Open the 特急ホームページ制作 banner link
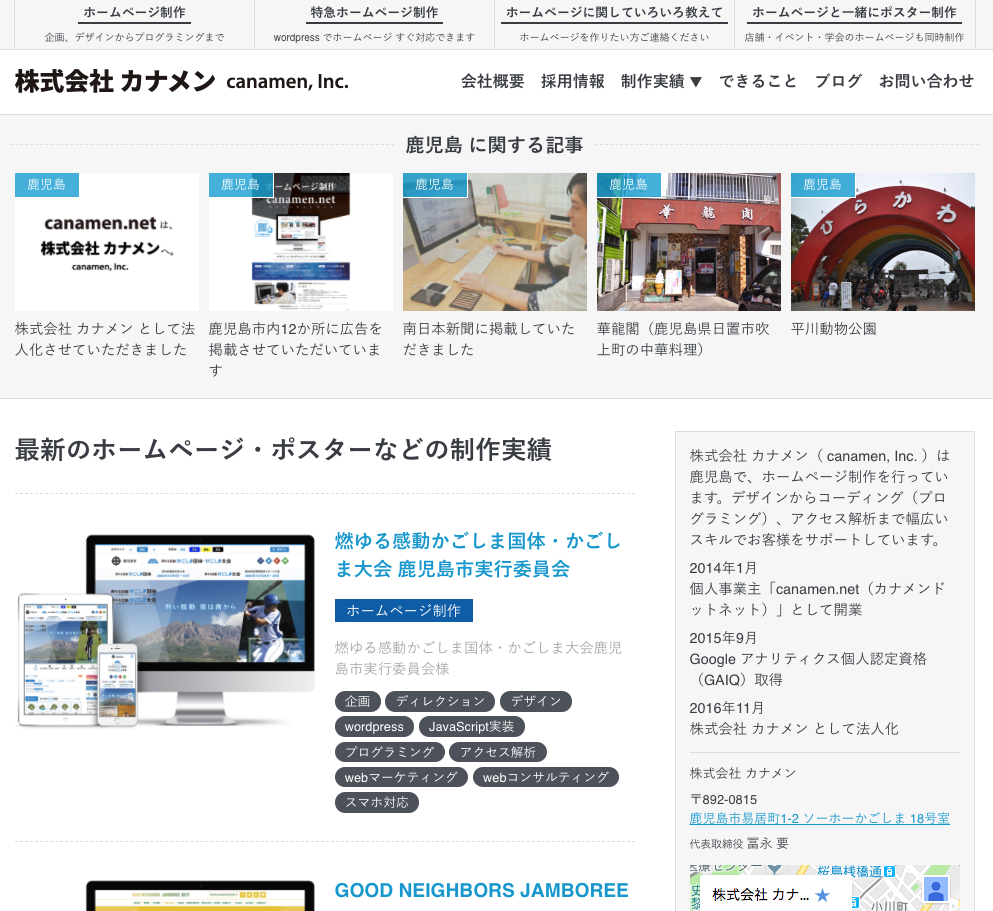 pos(374,13)
